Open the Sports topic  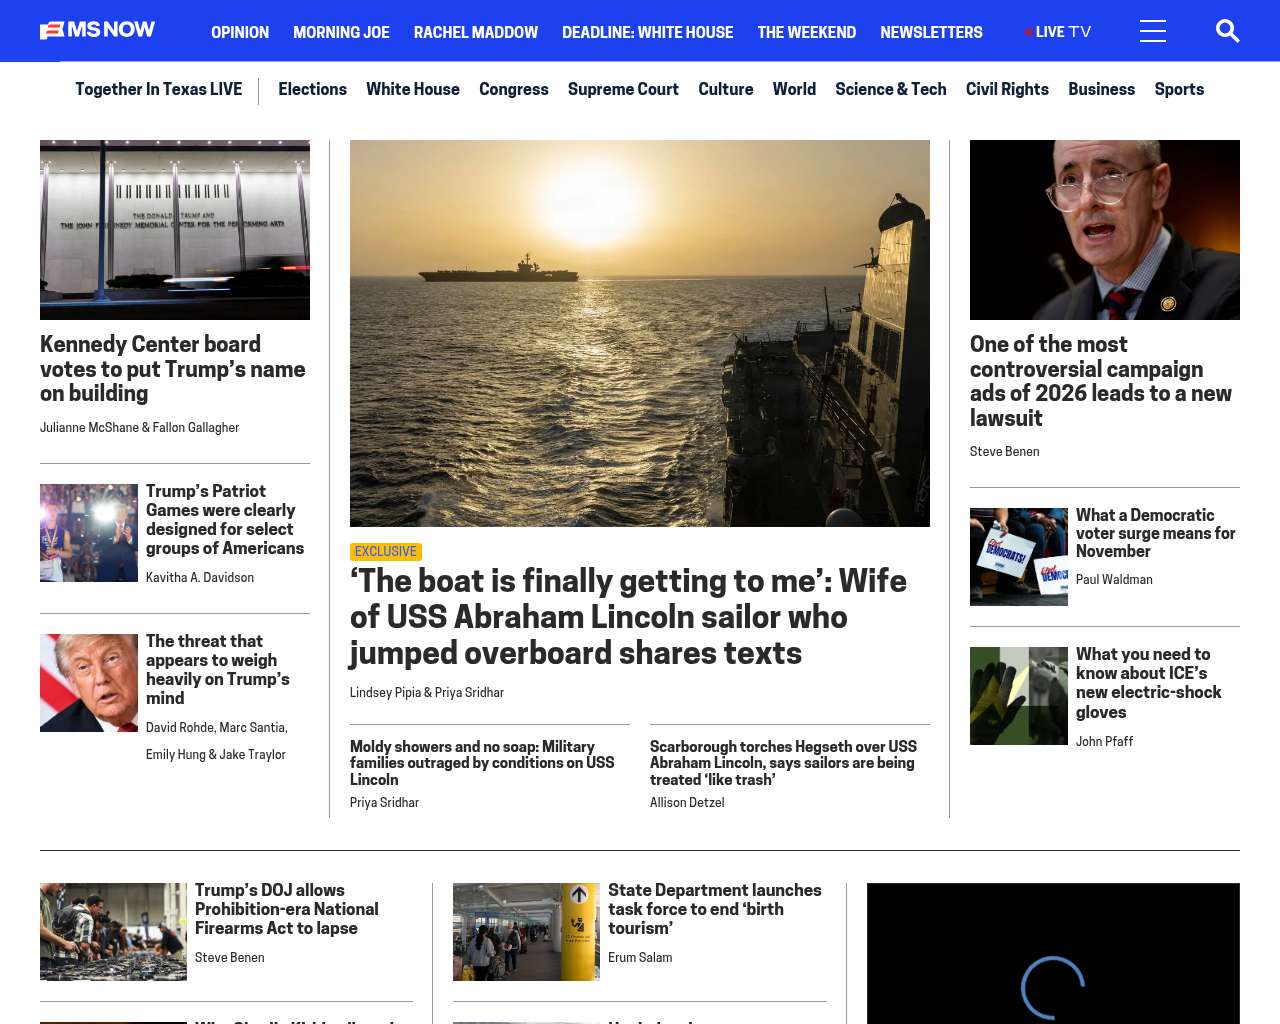(1179, 89)
